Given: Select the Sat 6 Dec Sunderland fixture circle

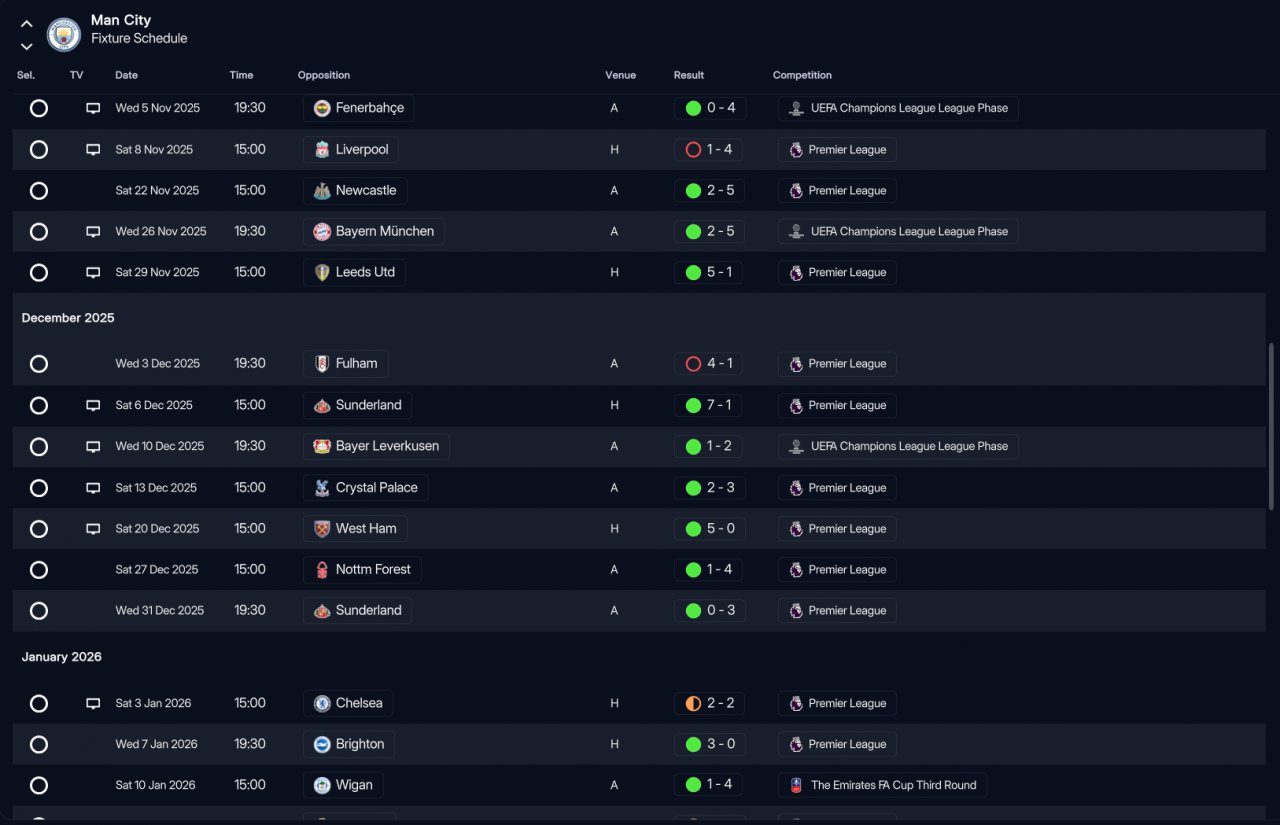Looking at the screenshot, I should [39, 406].
